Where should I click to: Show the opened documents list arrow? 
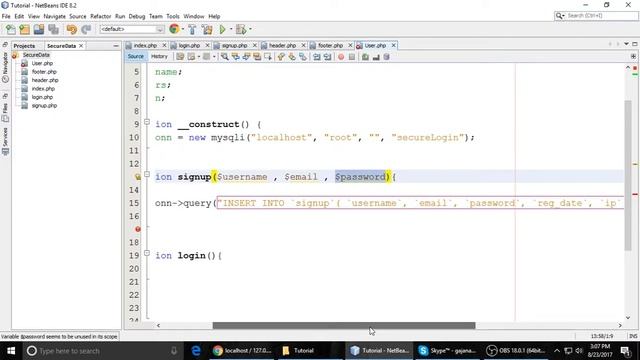(626, 44)
